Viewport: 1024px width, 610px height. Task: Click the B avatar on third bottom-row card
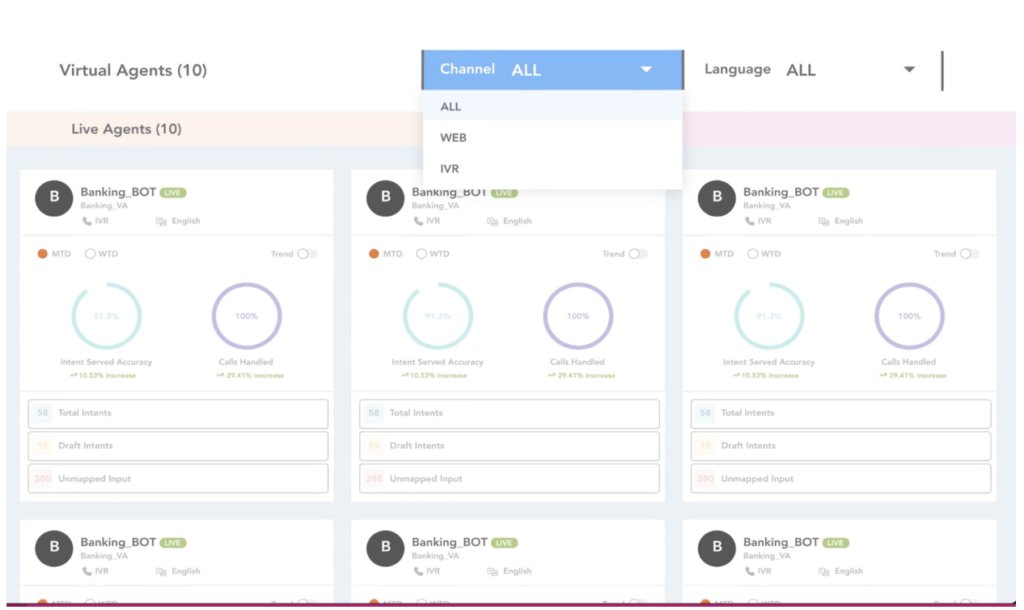(716, 548)
